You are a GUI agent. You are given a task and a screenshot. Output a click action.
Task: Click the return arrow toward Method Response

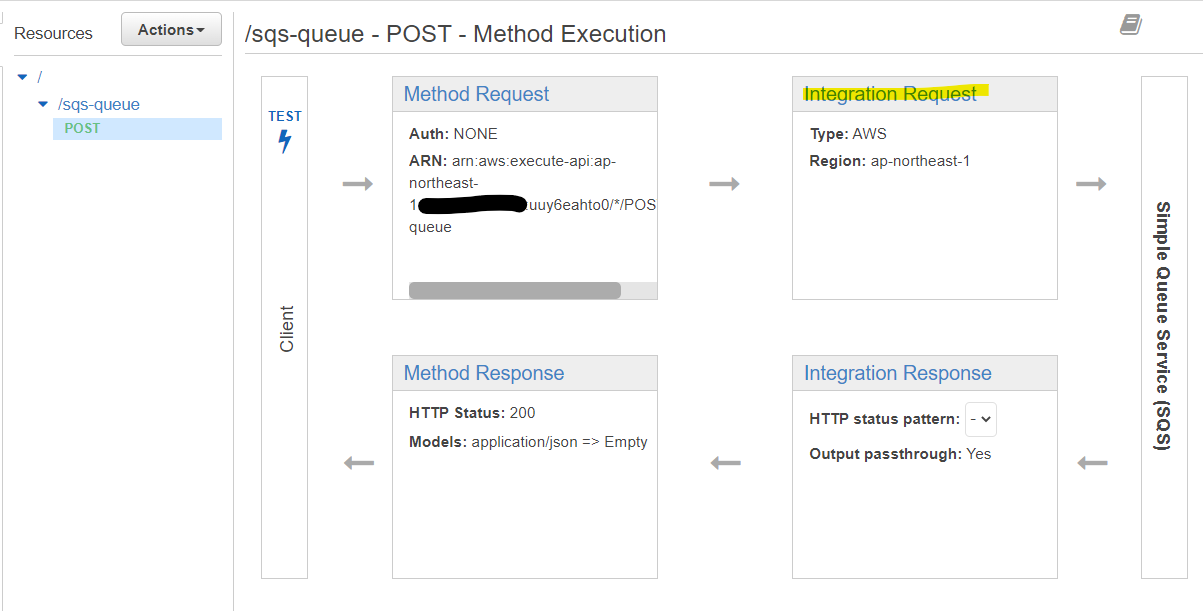click(724, 462)
